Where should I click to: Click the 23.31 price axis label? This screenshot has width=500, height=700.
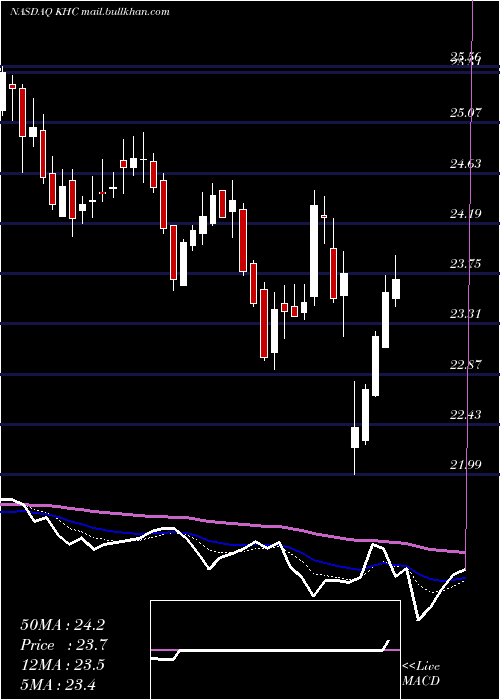click(466, 314)
